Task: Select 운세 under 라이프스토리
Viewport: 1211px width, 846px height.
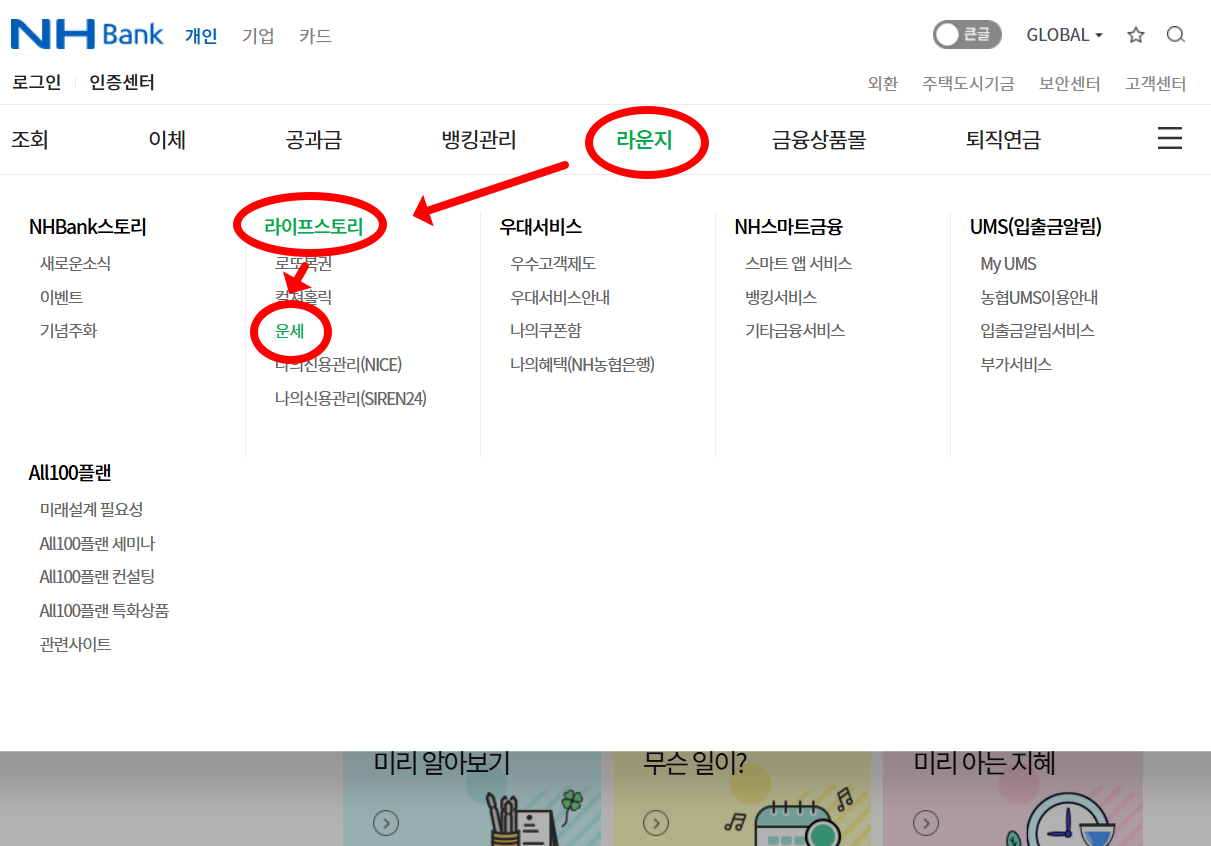Action: (x=290, y=330)
